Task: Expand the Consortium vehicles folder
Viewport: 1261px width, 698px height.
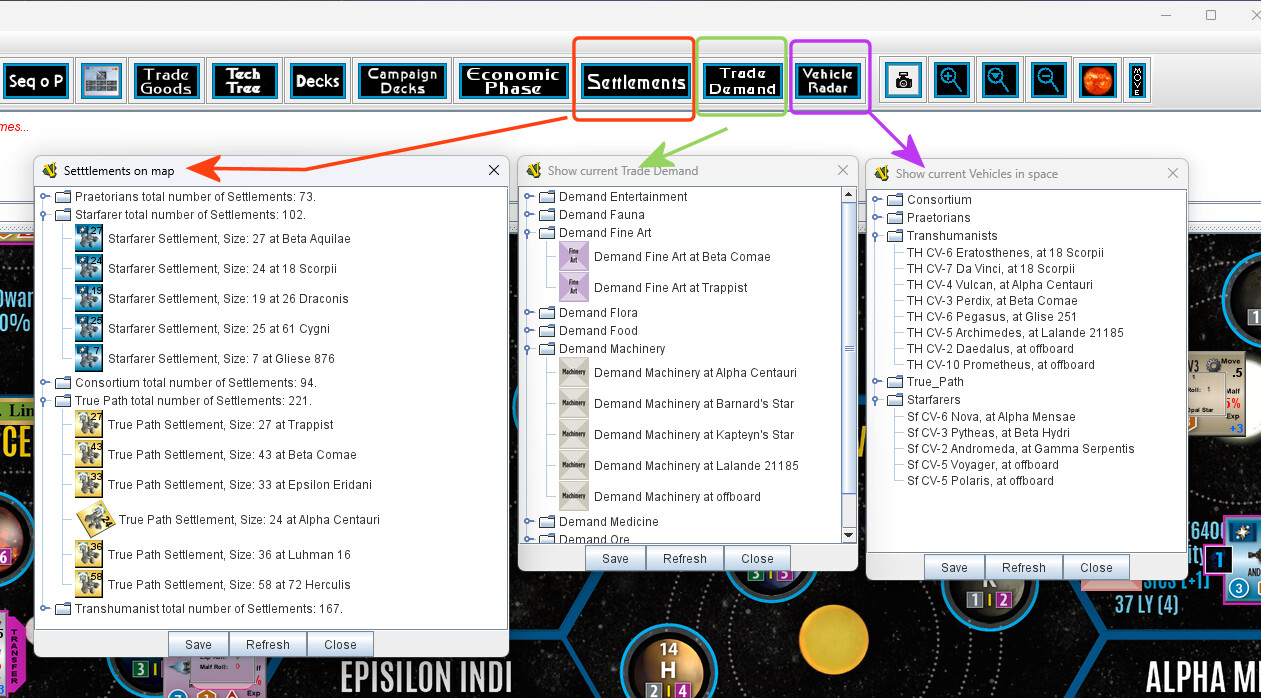Action: (x=877, y=200)
